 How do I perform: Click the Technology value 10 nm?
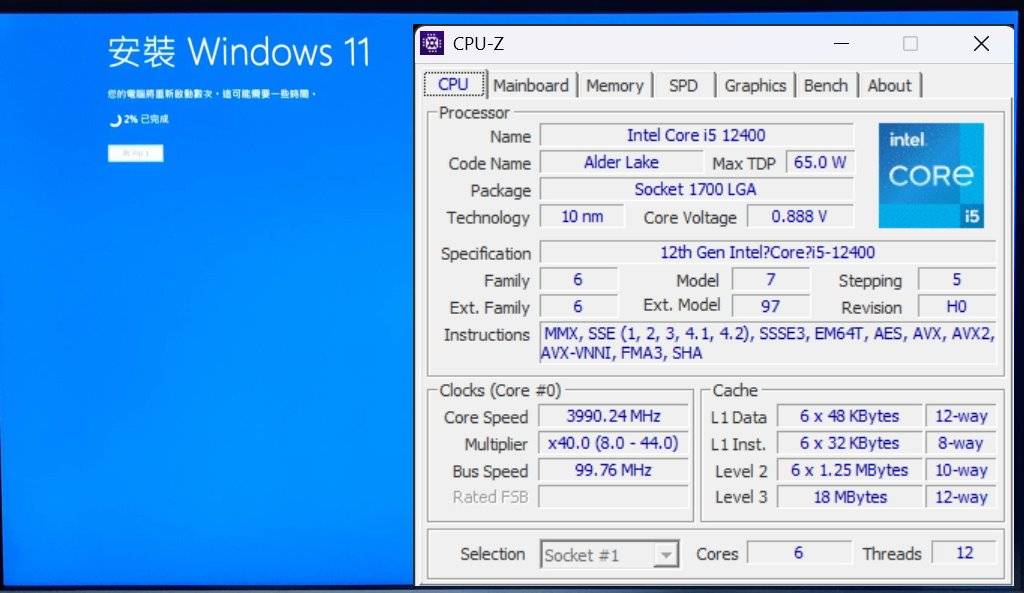point(582,216)
